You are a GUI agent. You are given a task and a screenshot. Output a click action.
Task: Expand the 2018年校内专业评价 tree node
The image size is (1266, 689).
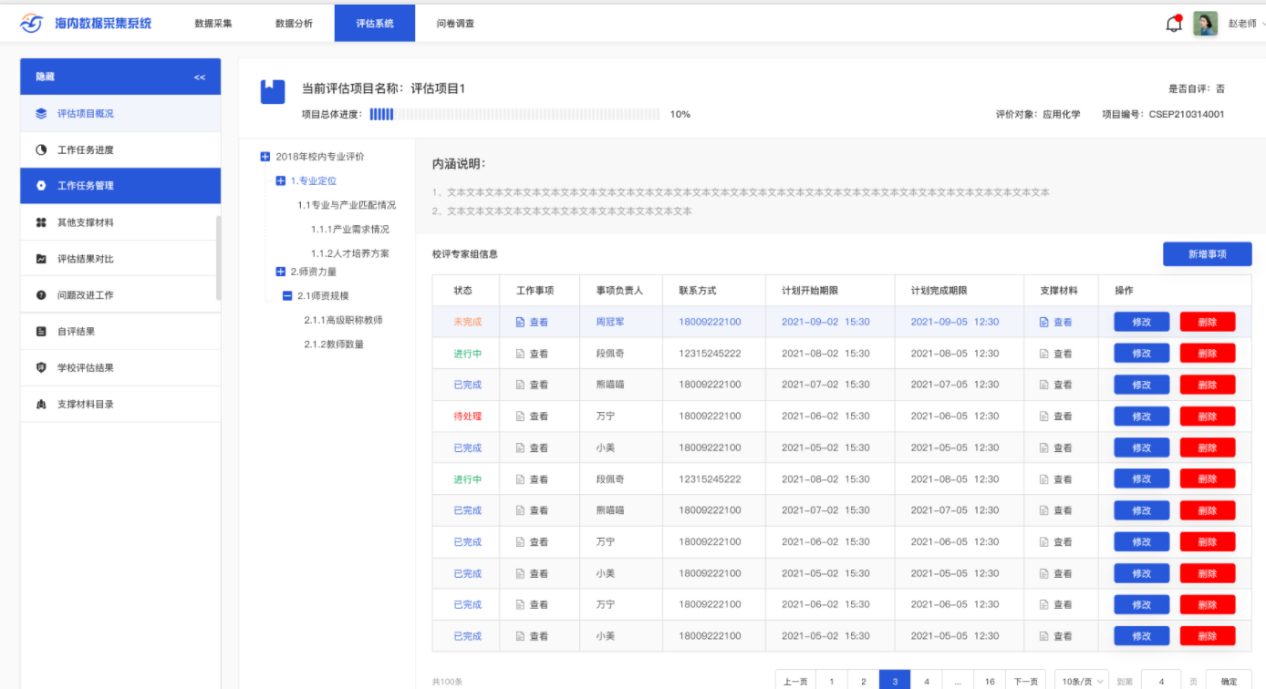click(x=265, y=157)
